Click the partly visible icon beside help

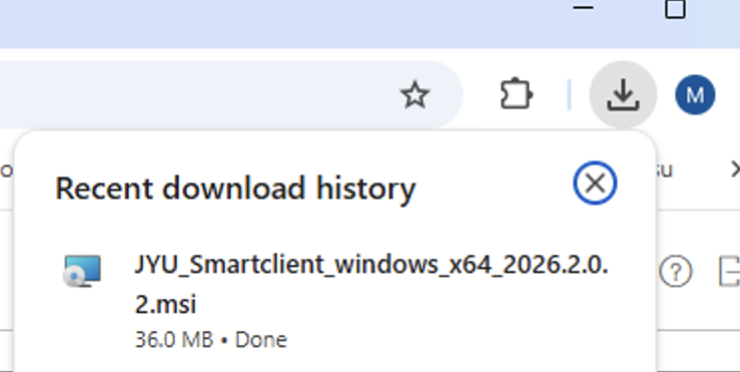click(x=729, y=271)
